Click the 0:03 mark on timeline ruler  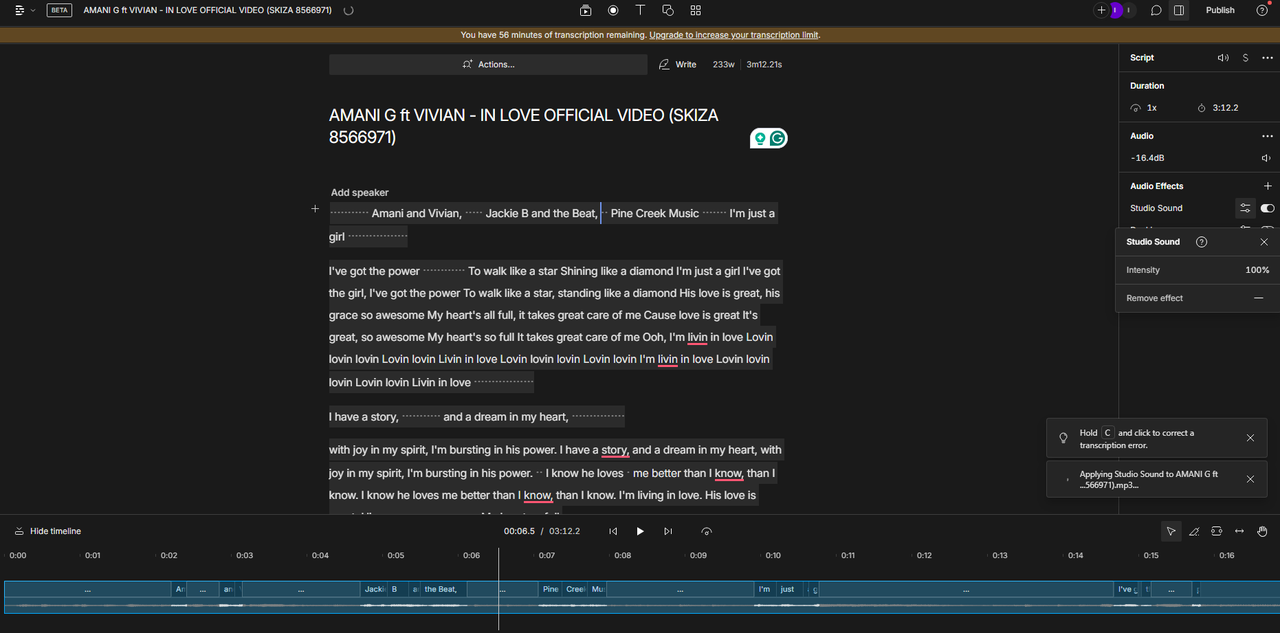pos(244,555)
